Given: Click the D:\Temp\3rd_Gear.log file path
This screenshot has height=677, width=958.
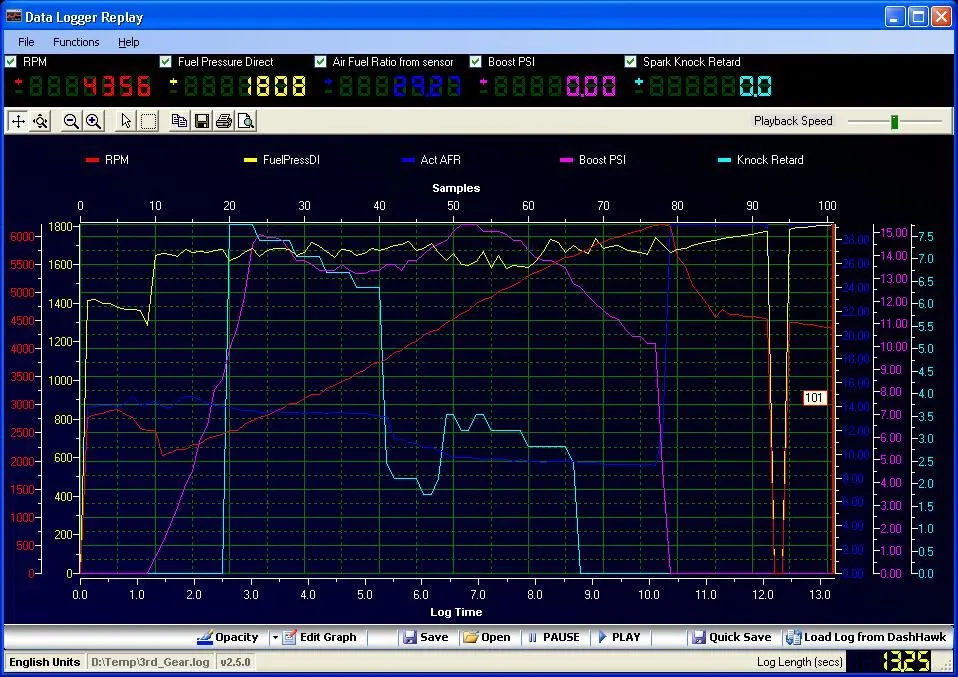Looking at the screenshot, I should (150, 662).
